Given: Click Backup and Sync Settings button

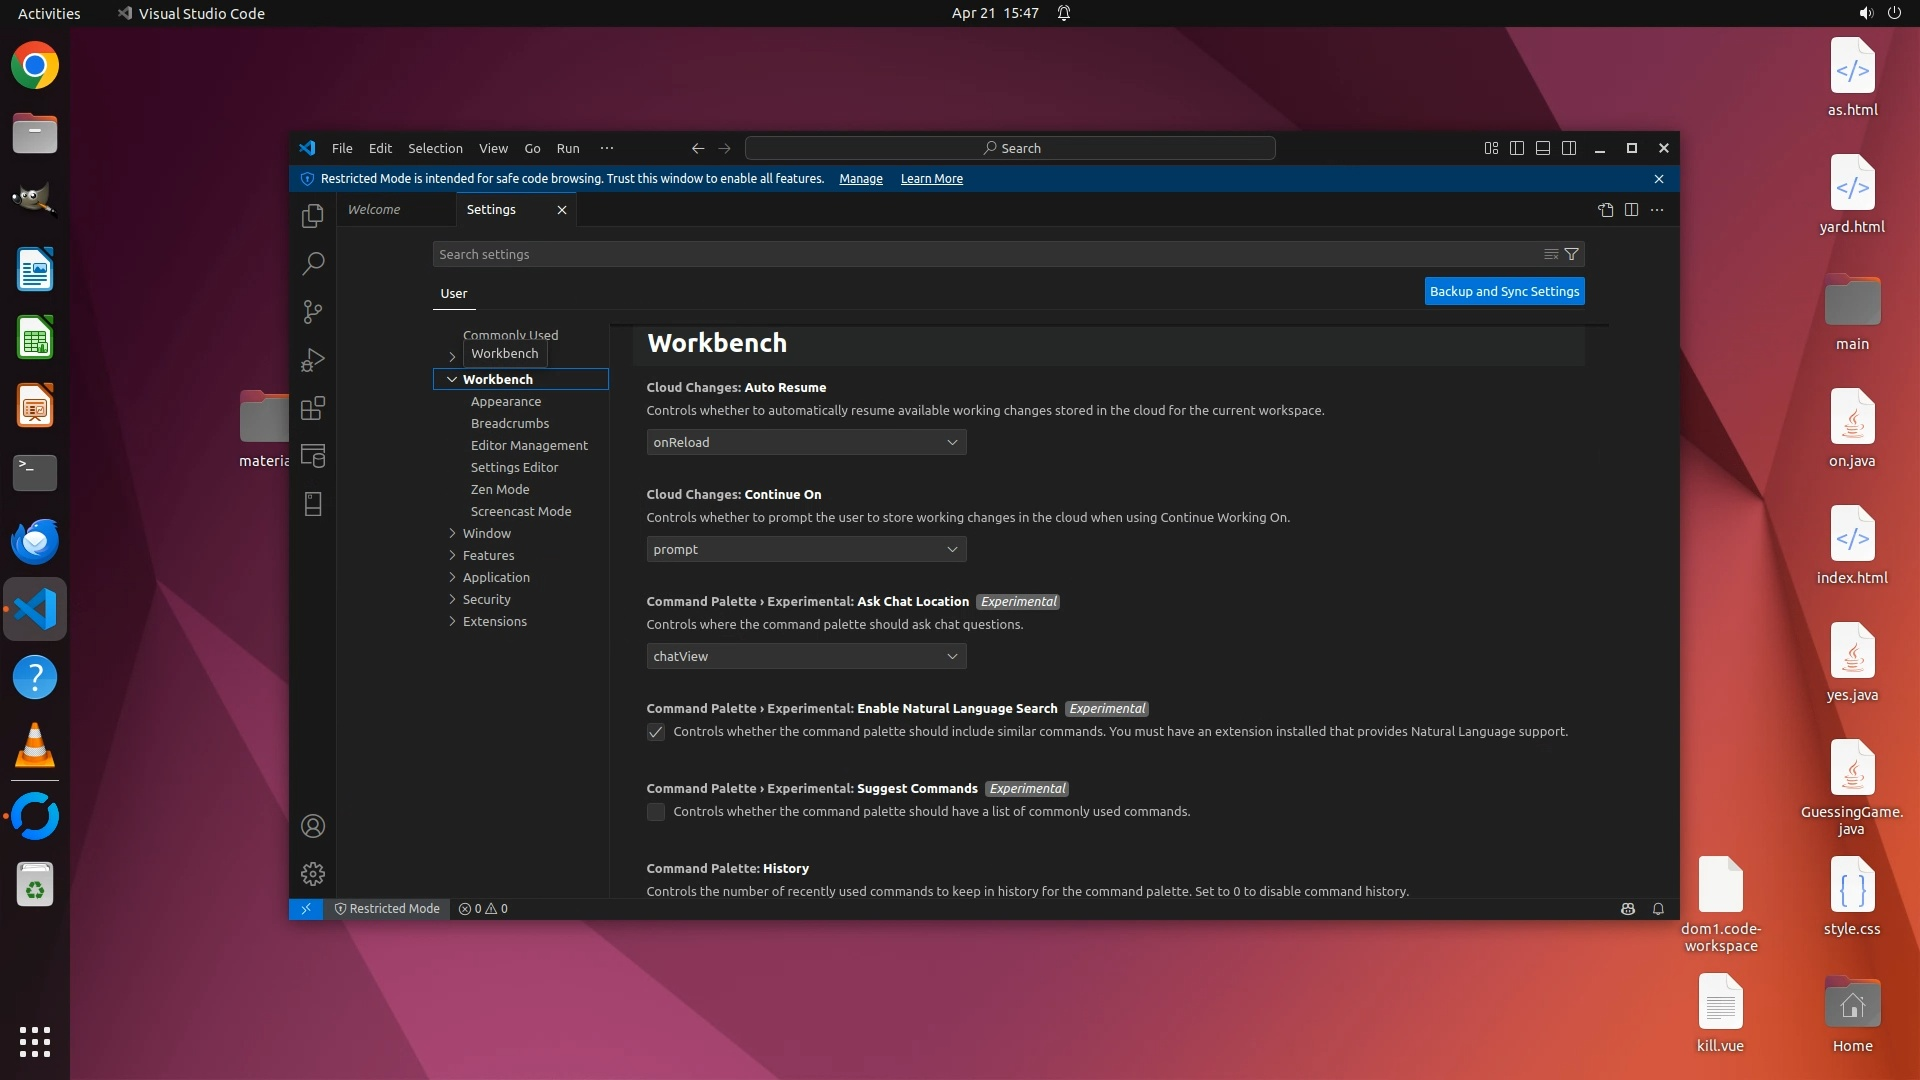Looking at the screenshot, I should [1504, 291].
